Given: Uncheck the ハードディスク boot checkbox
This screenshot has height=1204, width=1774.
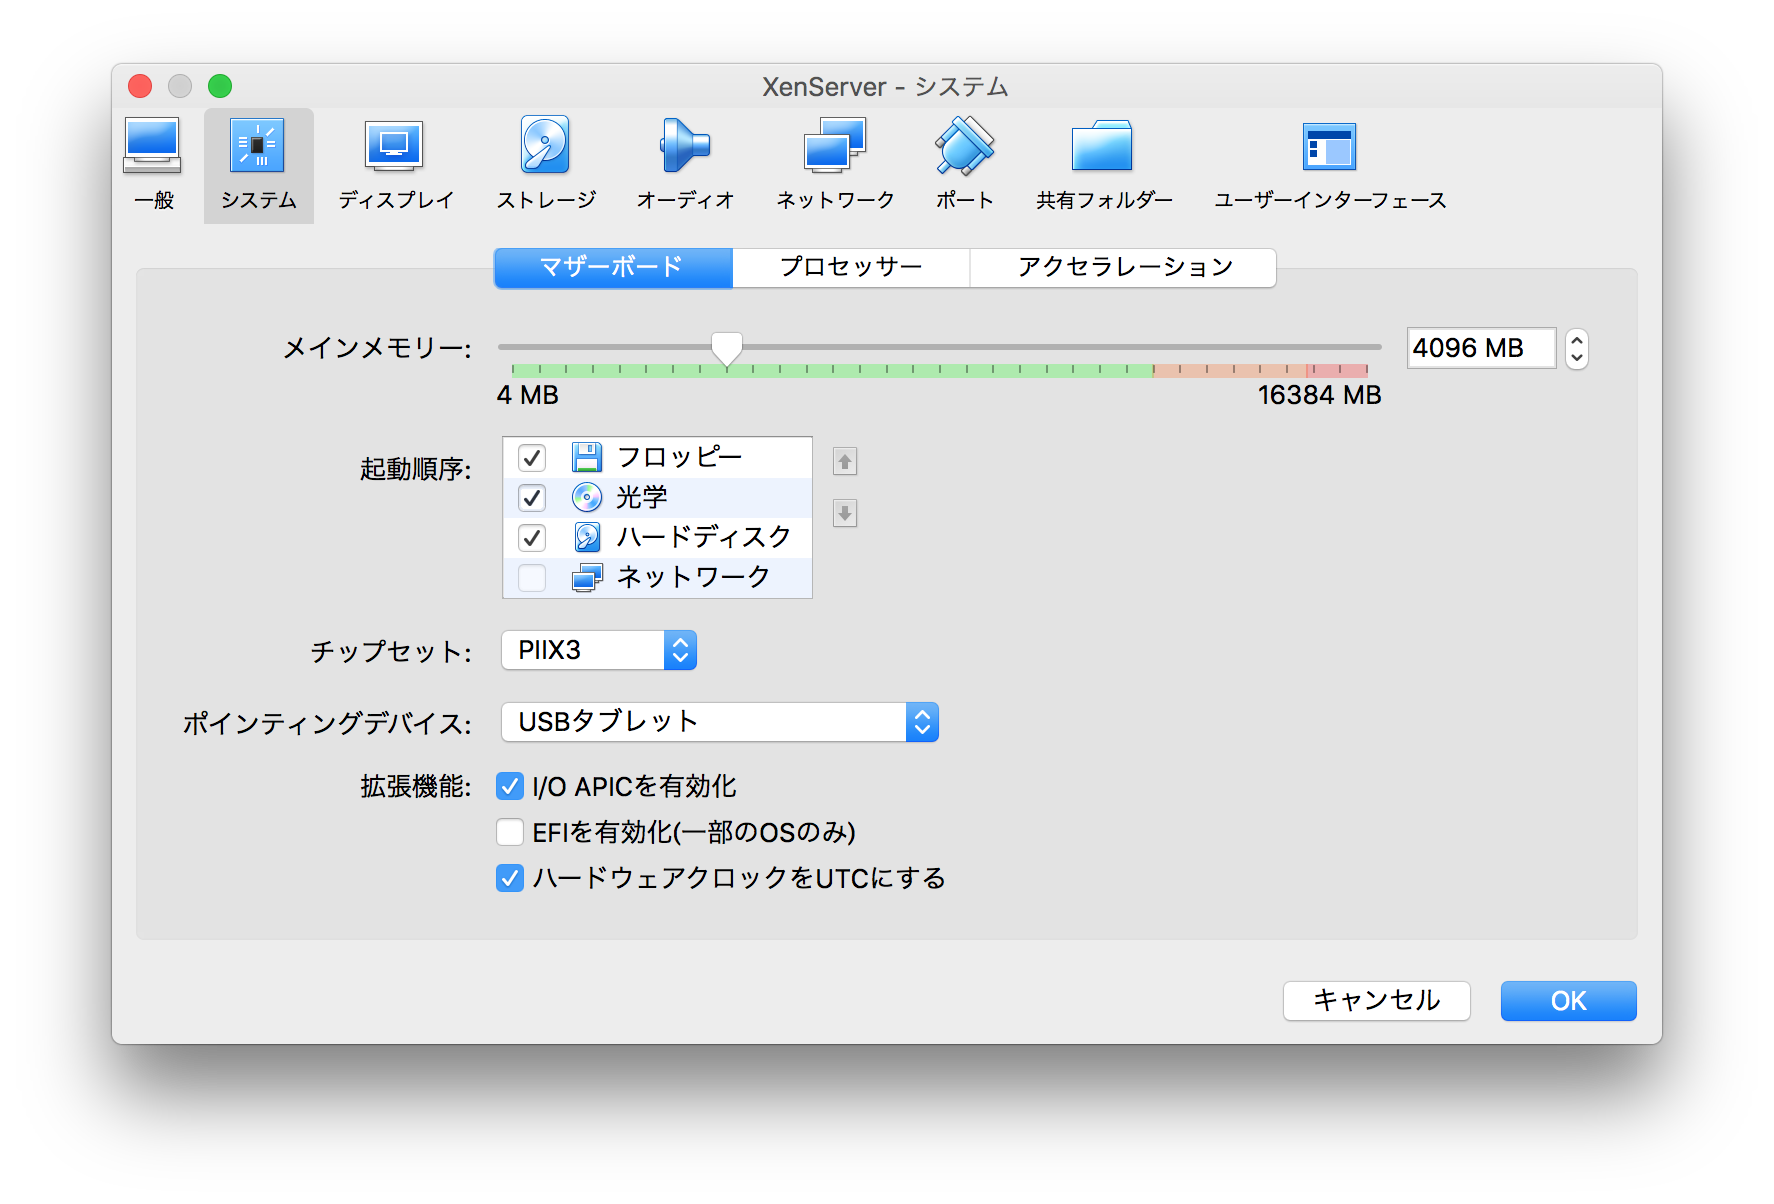Looking at the screenshot, I should (x=532, y=538).
